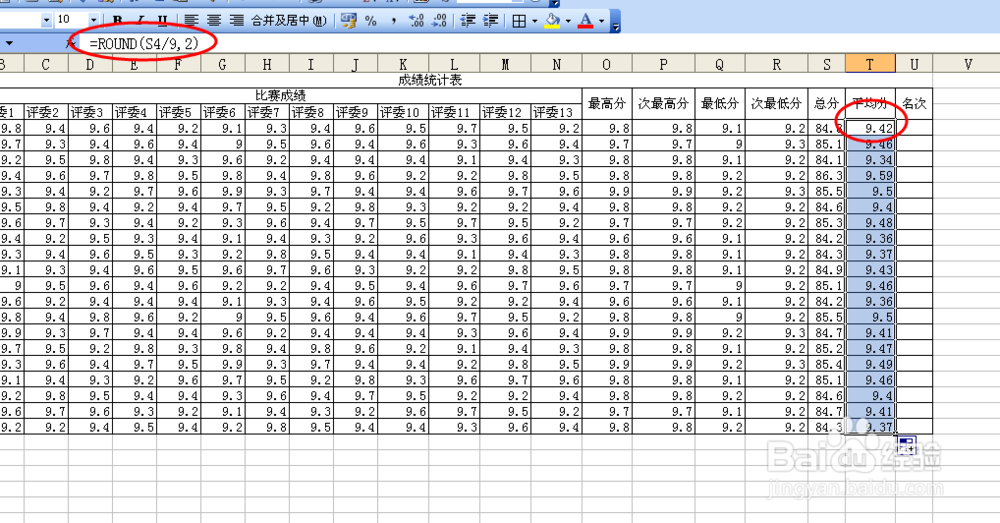
Task: Select the 评委10 header cell
Action: point(403,112)
